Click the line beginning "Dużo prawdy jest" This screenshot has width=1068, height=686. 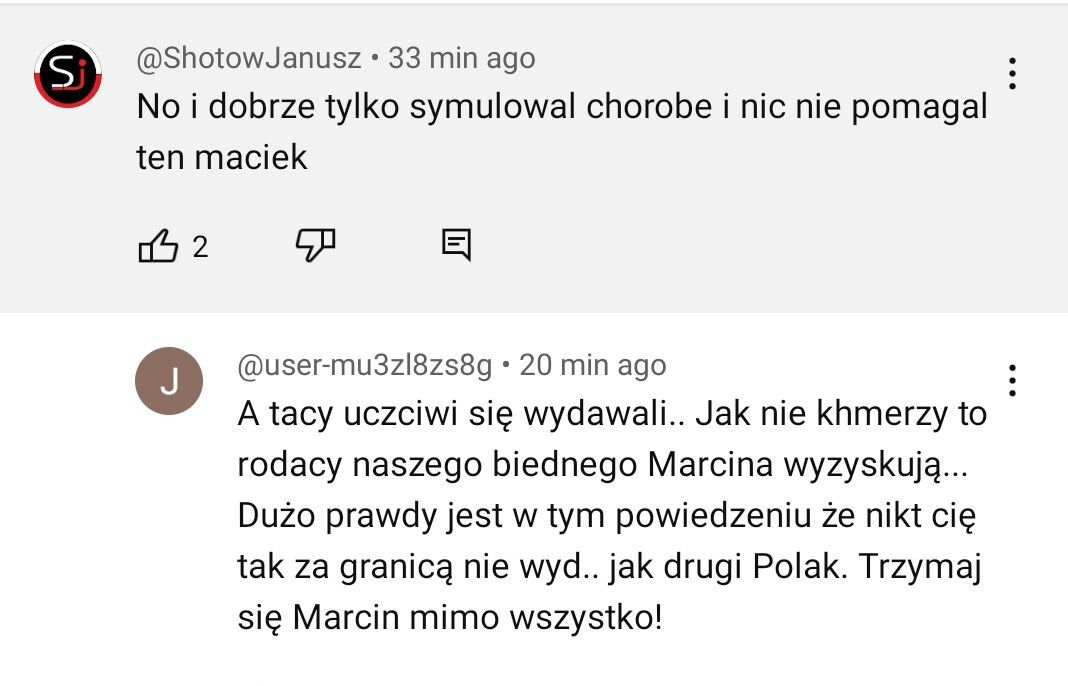[x=606, y=516]
